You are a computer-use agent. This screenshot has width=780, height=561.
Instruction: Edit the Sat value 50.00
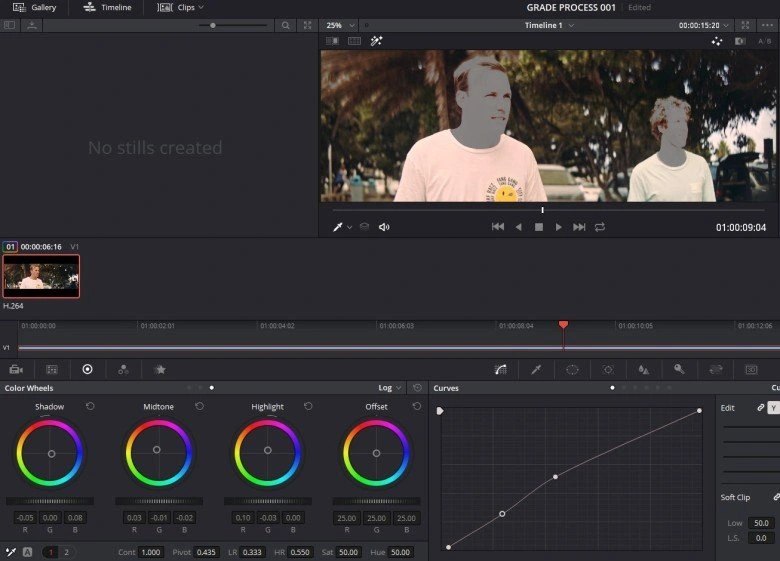click(348, 552)
